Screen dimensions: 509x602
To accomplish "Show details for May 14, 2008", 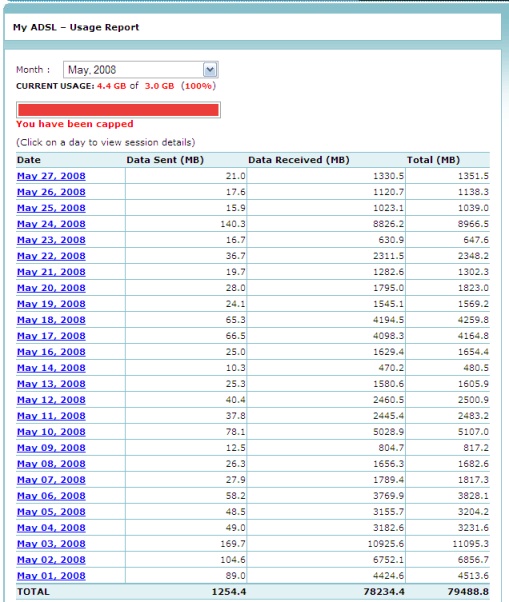I will coord(51,368).
